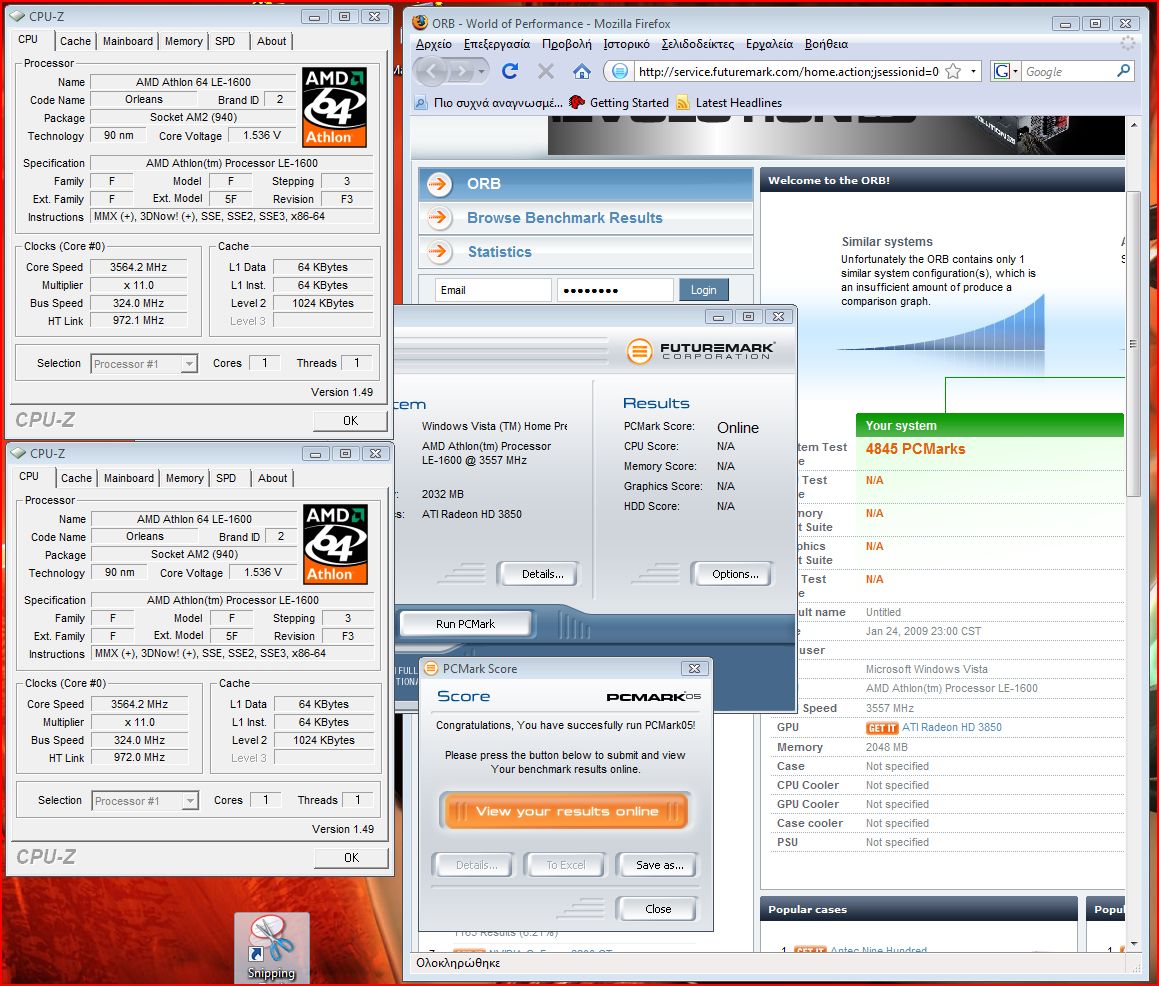Bookmark page with star icon

coord(954,71)
